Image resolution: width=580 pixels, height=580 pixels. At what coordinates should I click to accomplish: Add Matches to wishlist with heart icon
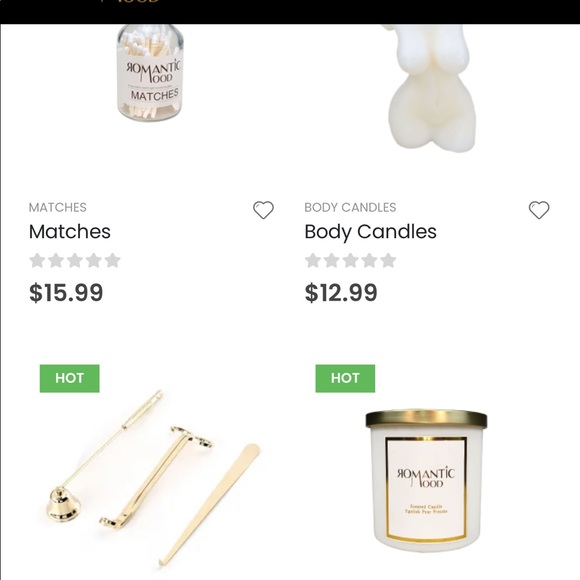tap(263, 210)
